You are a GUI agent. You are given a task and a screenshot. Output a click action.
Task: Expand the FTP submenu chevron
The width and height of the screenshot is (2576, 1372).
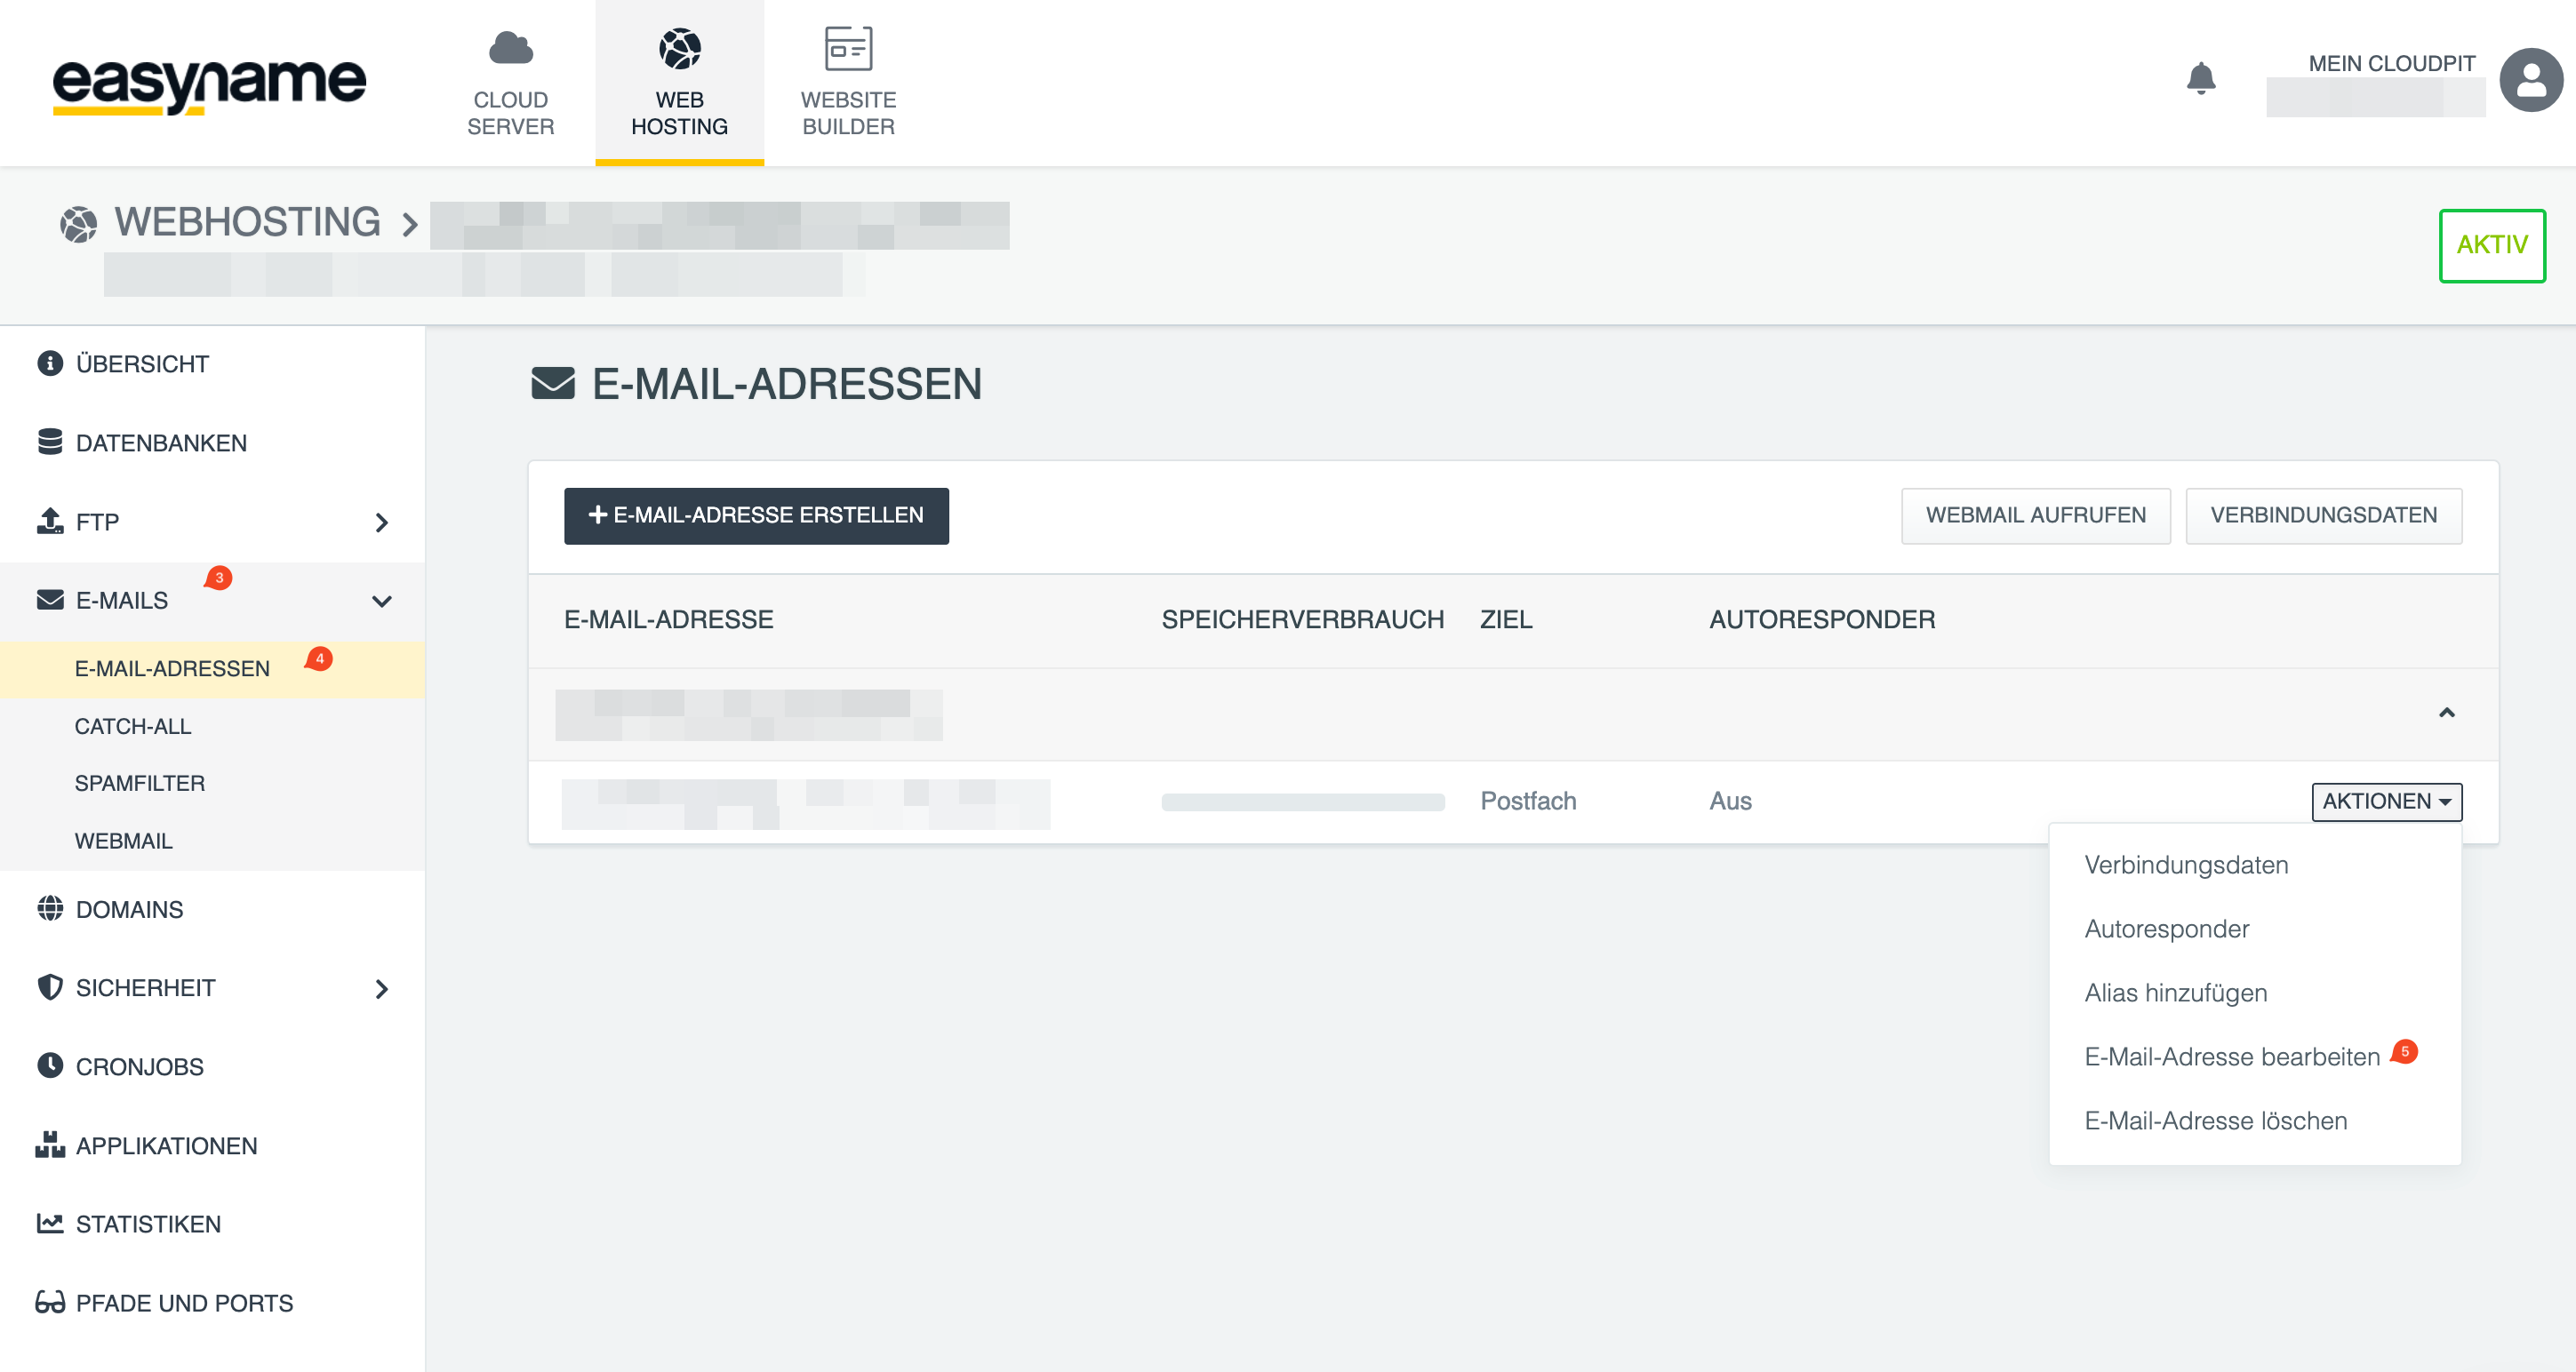click(381, 522)
